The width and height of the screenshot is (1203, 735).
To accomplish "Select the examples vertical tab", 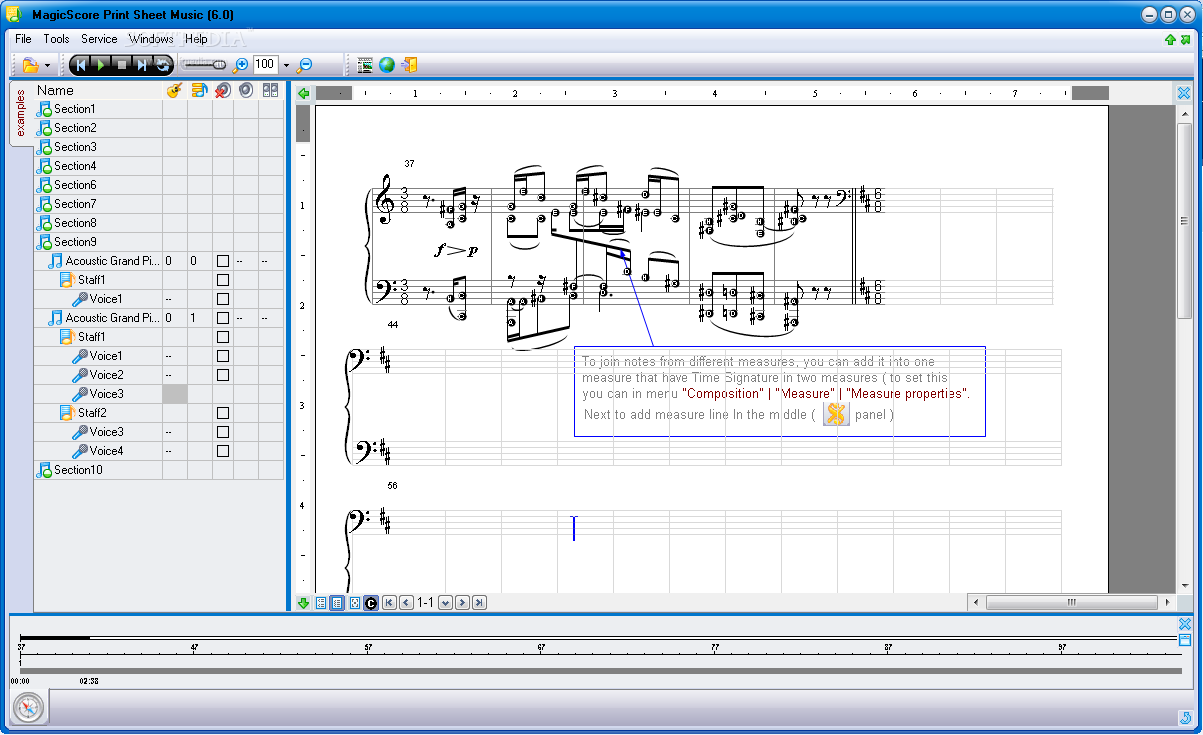I will [20, 113].
